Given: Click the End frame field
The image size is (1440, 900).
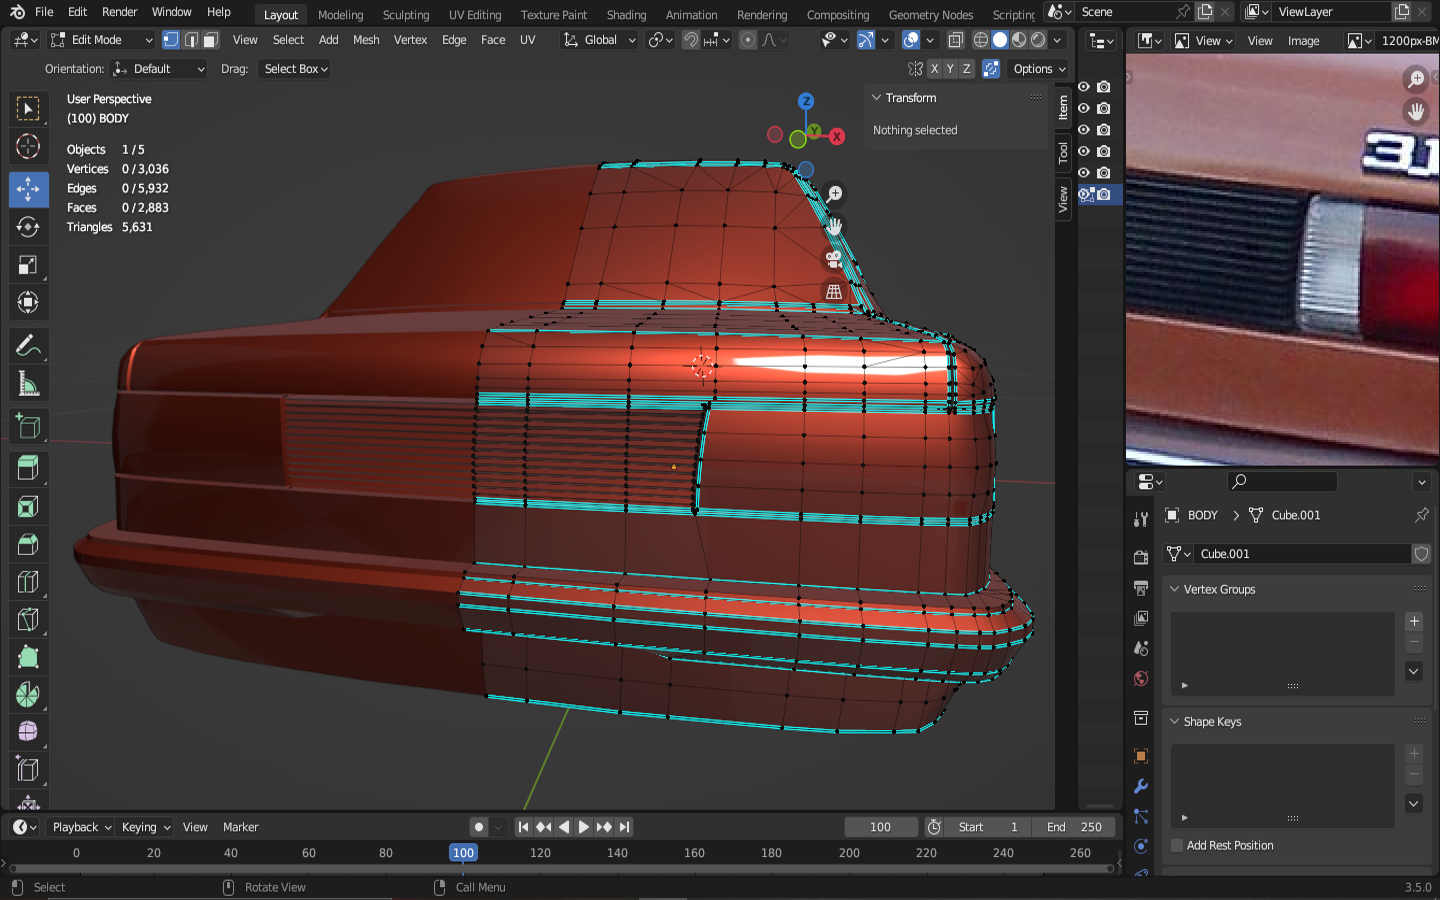Looking at the screenshot, I should click(x=1074, y=827).
